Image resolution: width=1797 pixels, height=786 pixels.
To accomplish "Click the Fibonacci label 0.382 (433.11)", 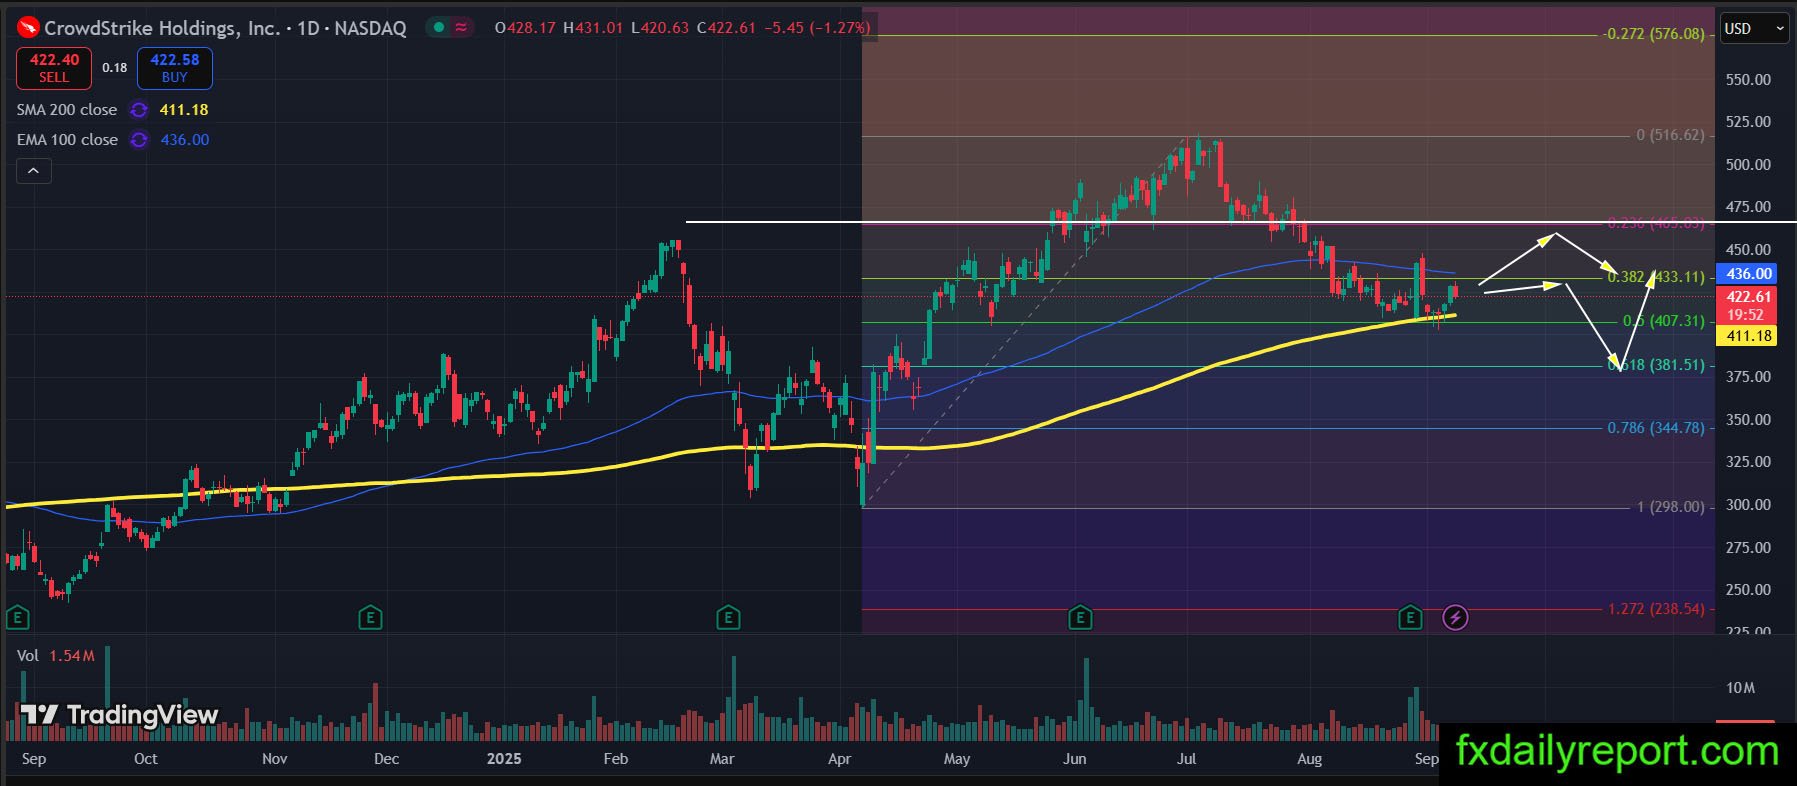I will (1656, 277).
